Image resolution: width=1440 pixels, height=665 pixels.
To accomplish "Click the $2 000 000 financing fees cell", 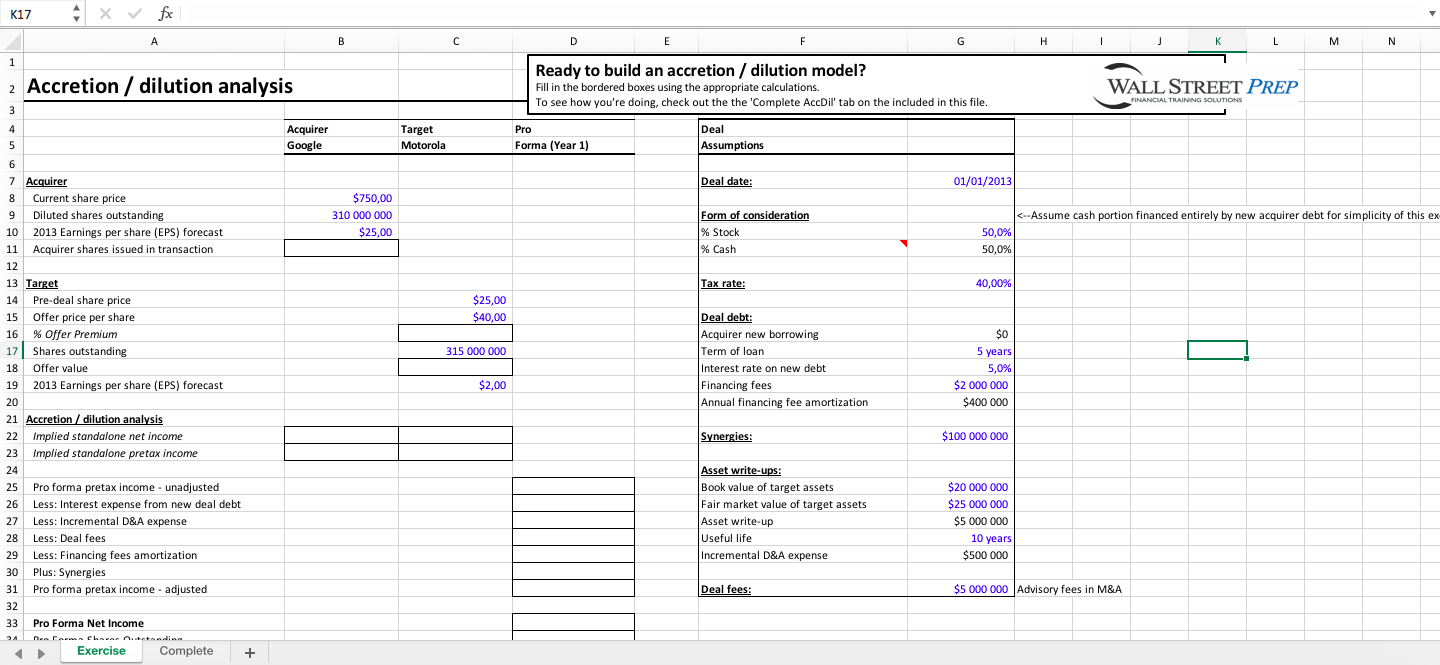I will tap(960, 385).
